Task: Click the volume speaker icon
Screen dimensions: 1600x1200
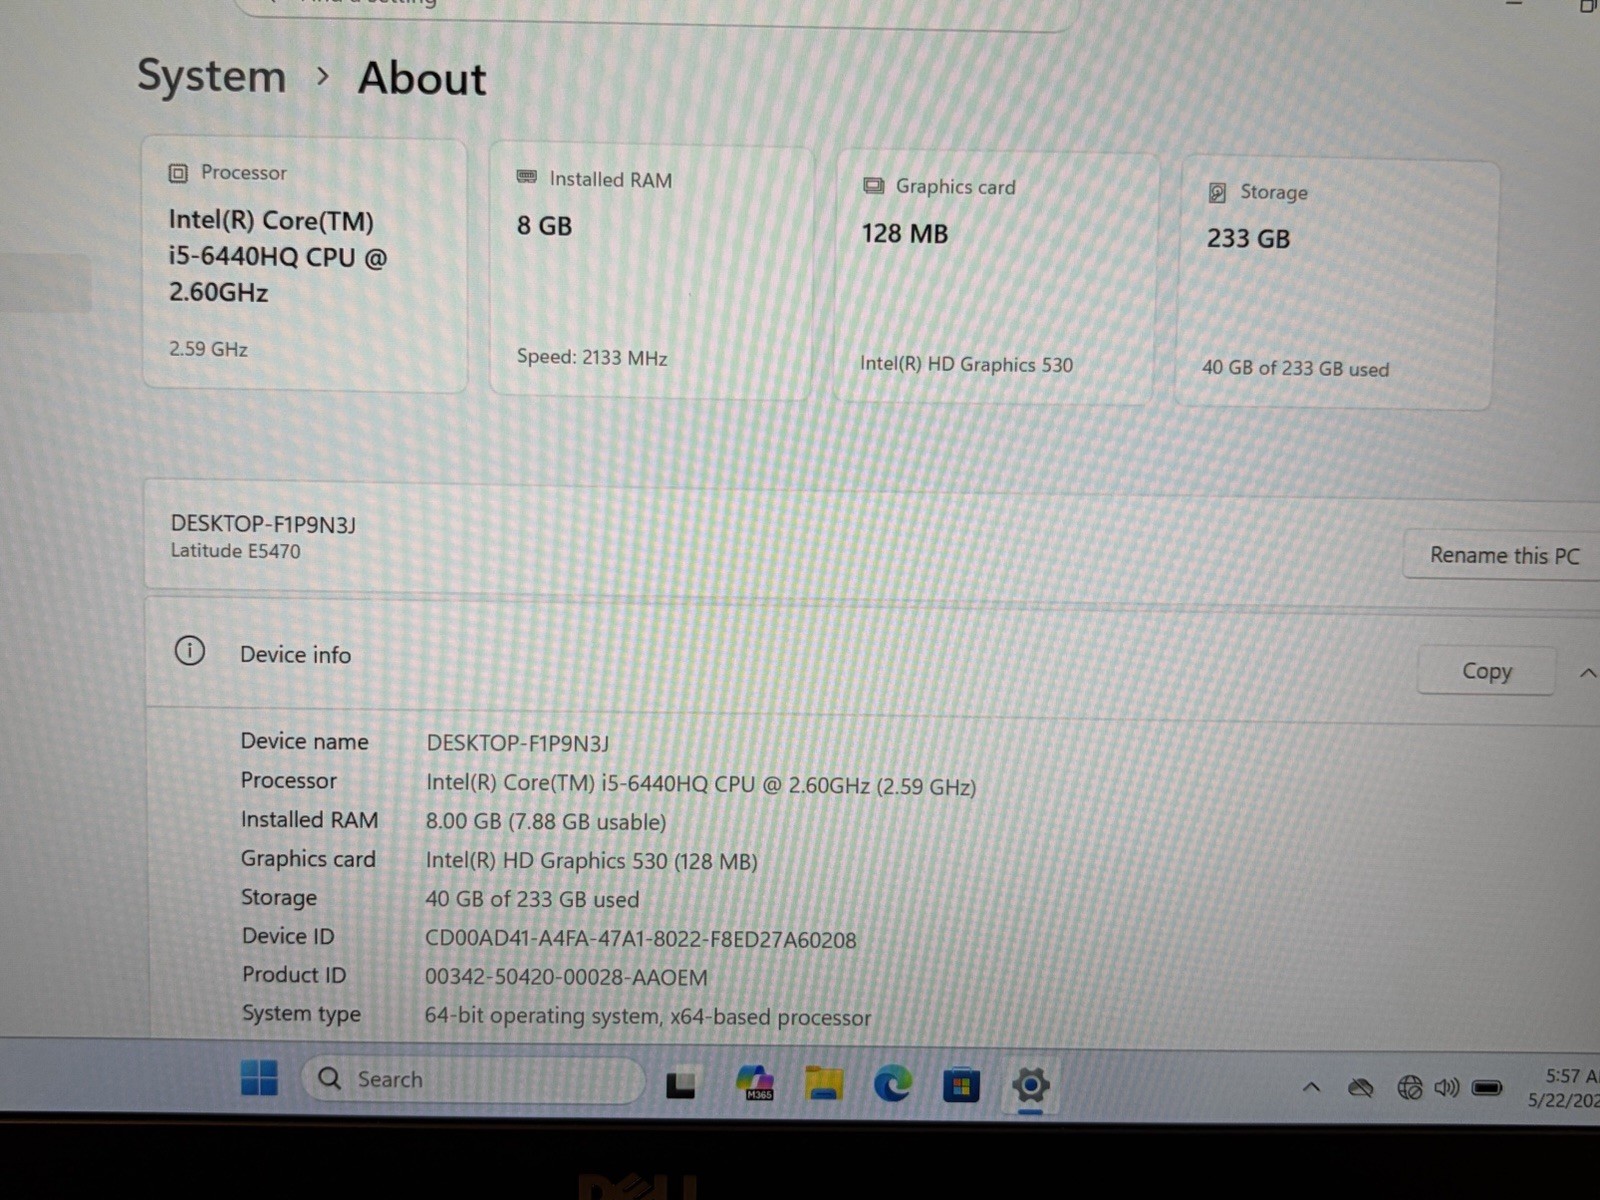Action: 1446,1087
